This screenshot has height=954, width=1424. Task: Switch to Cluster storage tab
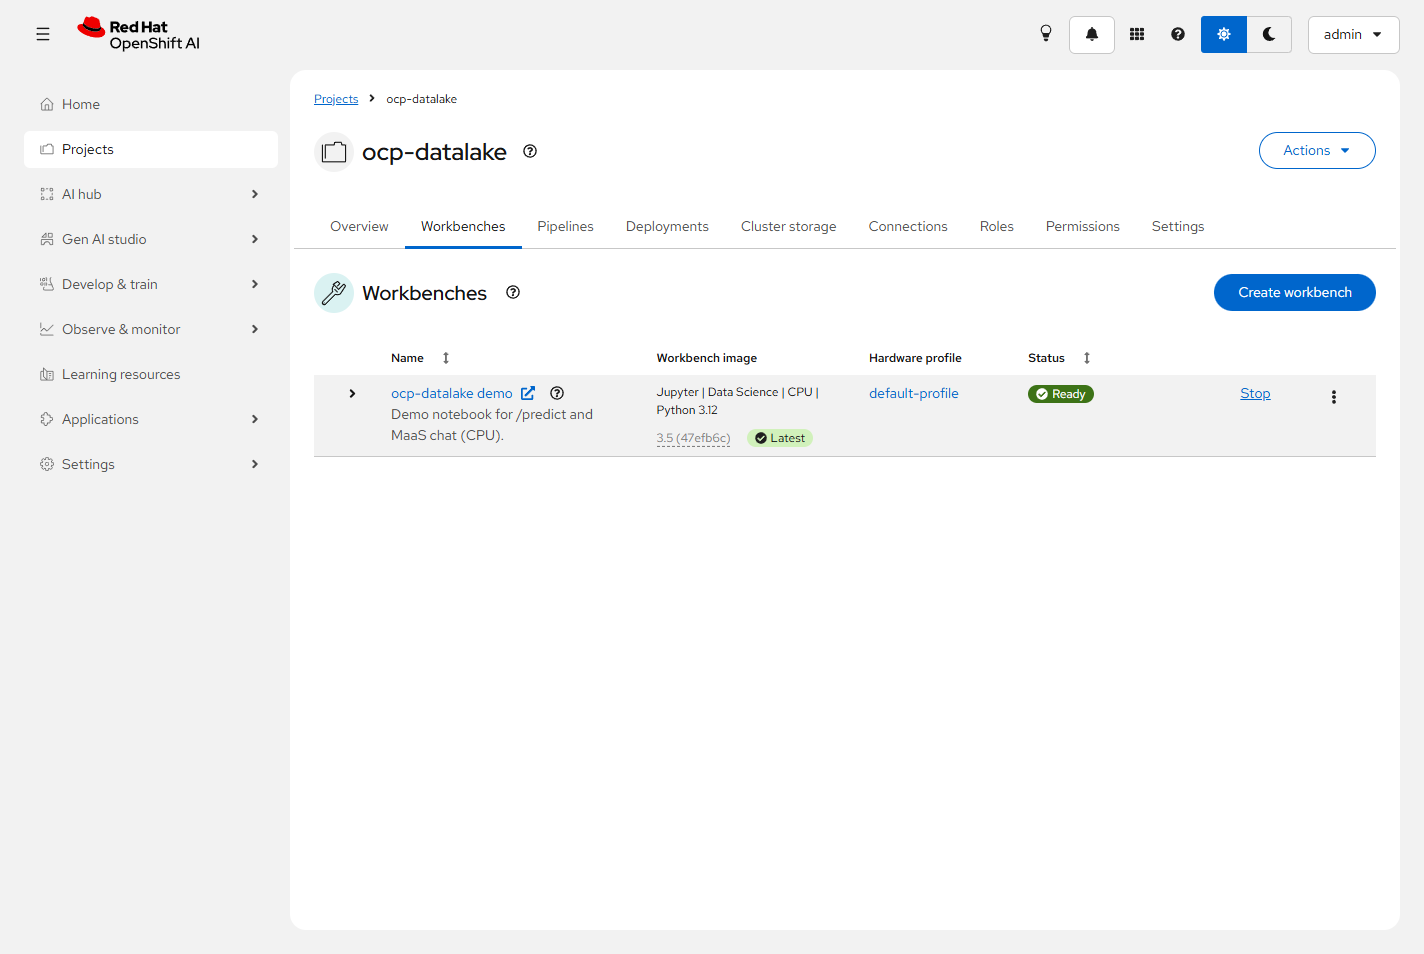[x=788, y=226]
